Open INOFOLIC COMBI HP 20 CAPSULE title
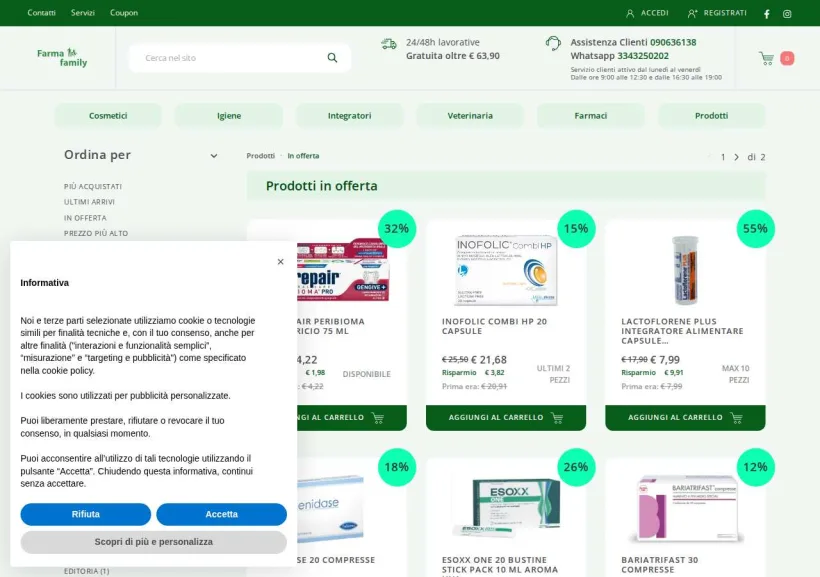 494,326
